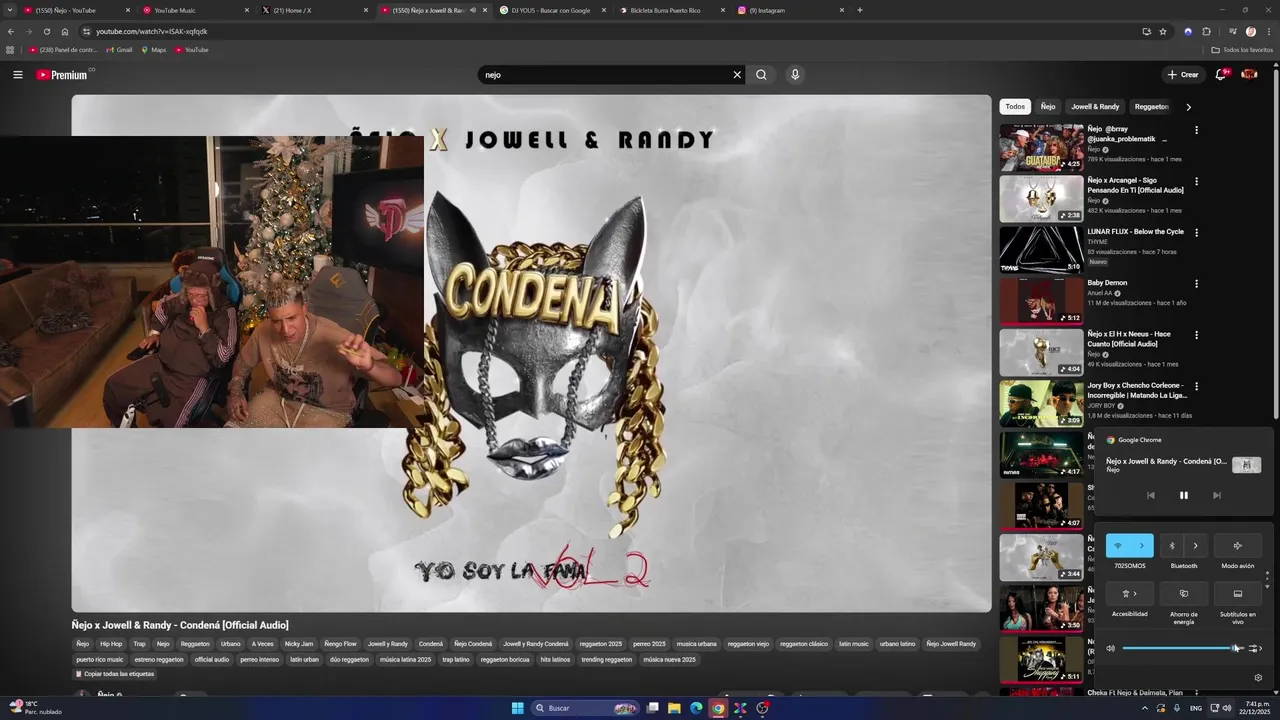Screen dimensions: 1280x720
Task: Select the Todos filter chip
Action: (x=1015, y=107)
